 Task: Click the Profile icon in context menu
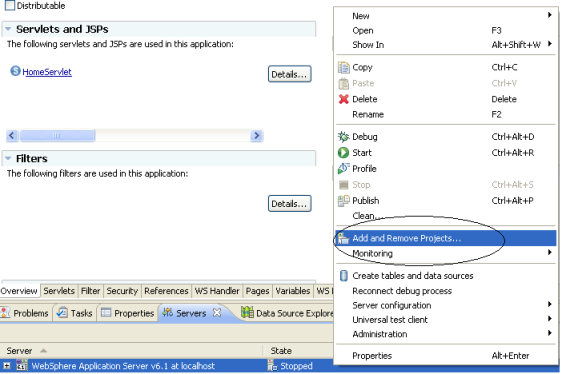tap(343, 169)
